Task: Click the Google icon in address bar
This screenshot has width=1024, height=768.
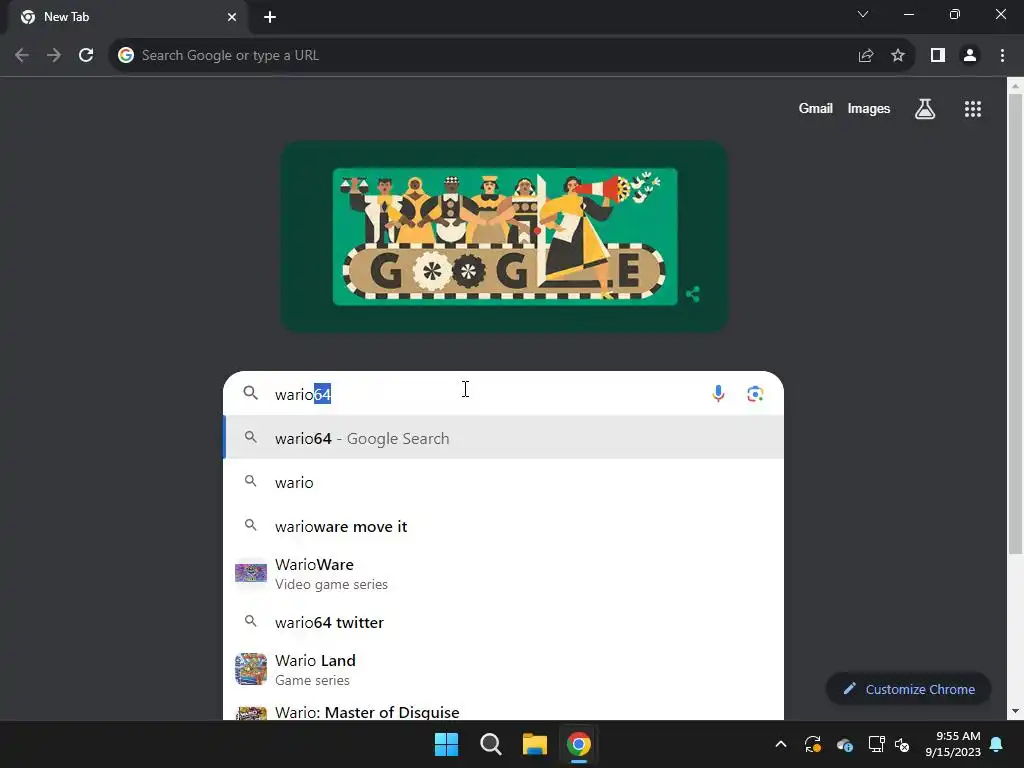Action: (x=126, y=56)
